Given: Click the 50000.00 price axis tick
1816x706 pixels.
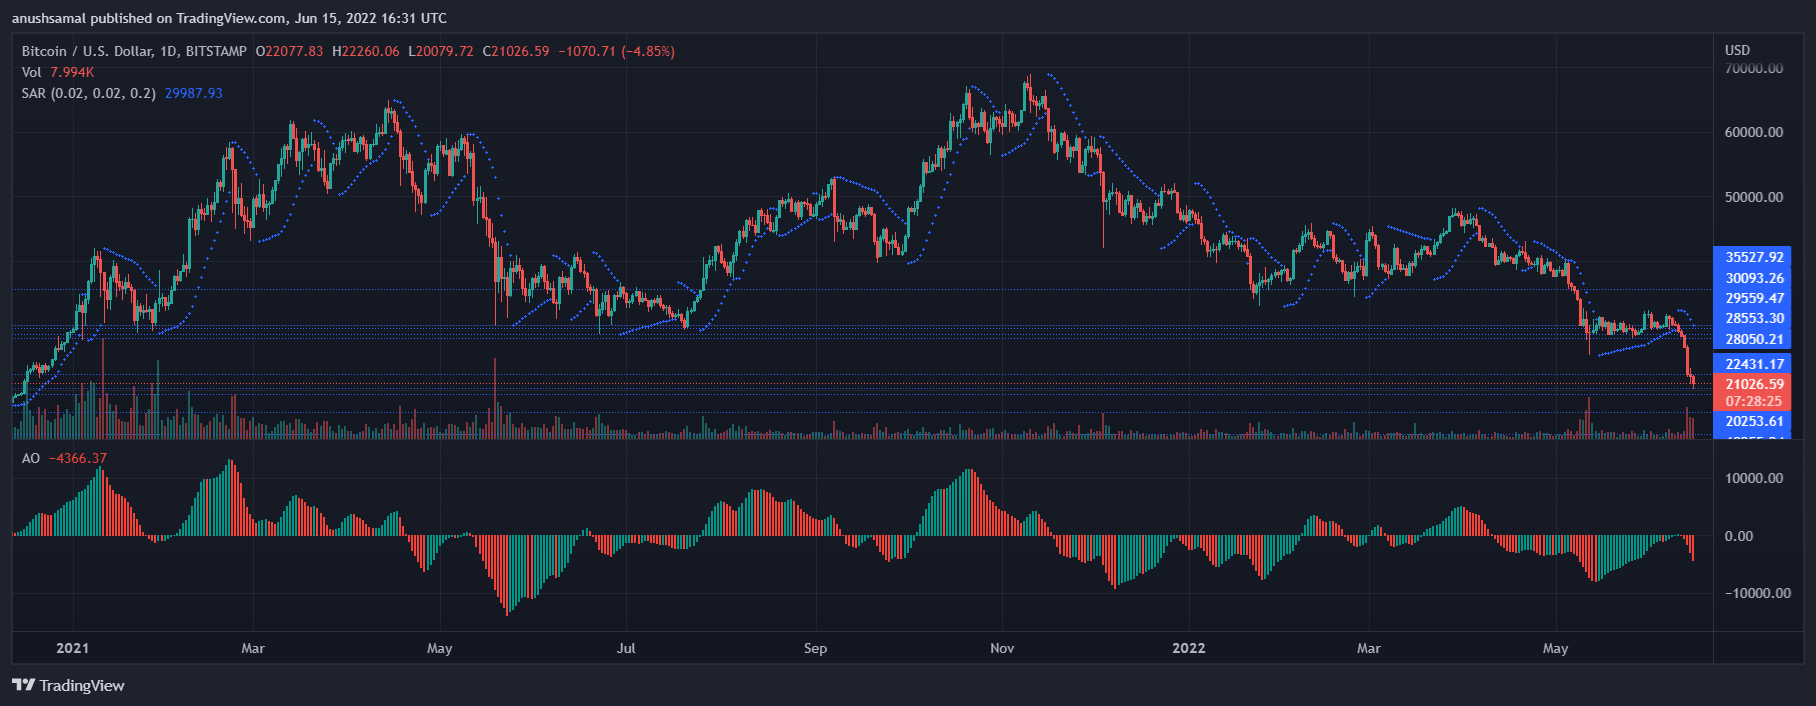Looking at the screenshot, I should point(1754,197).
